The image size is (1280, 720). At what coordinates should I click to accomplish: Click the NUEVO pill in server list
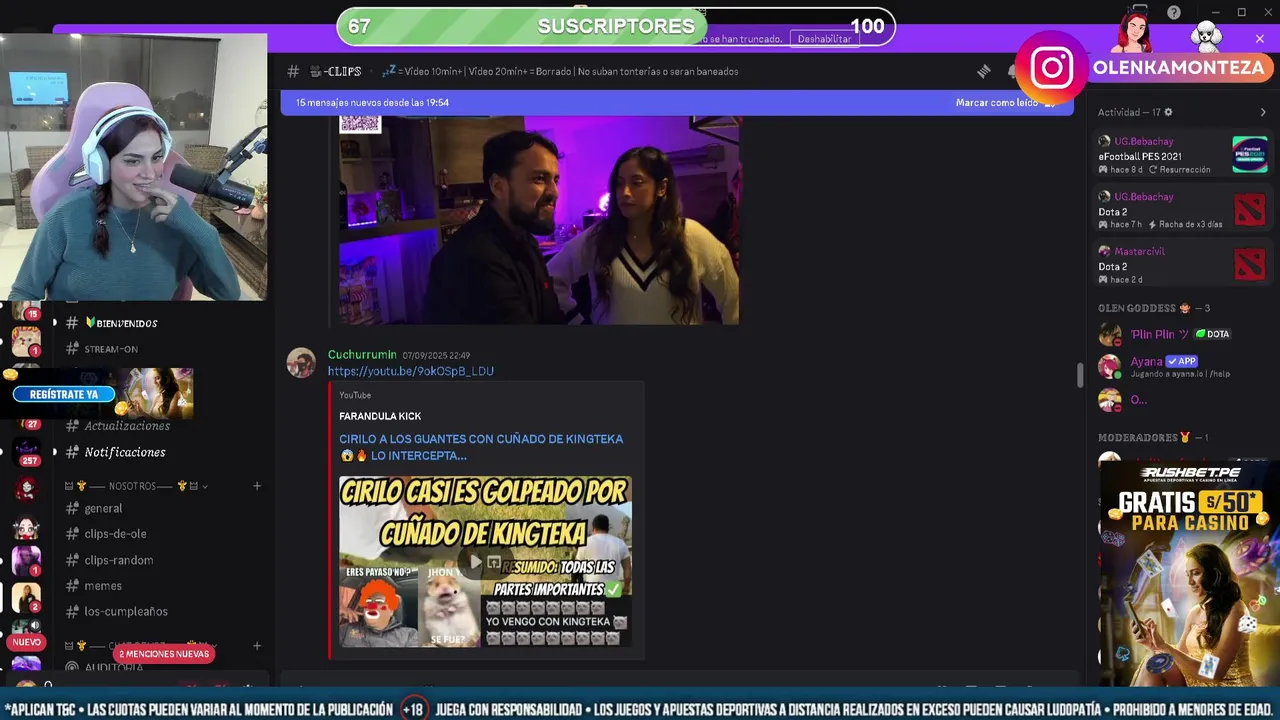[27, 642]
